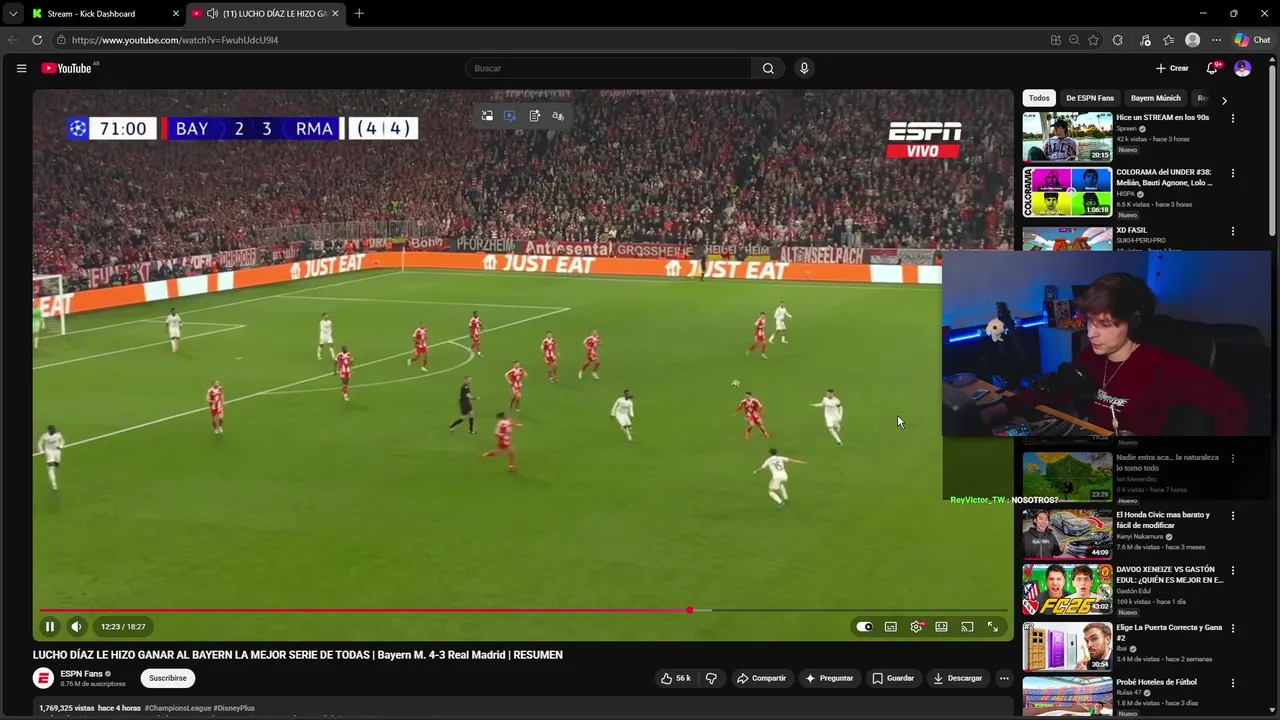Open video player settings gear
The image size is (1280, 720).
[x=916, y=627]
